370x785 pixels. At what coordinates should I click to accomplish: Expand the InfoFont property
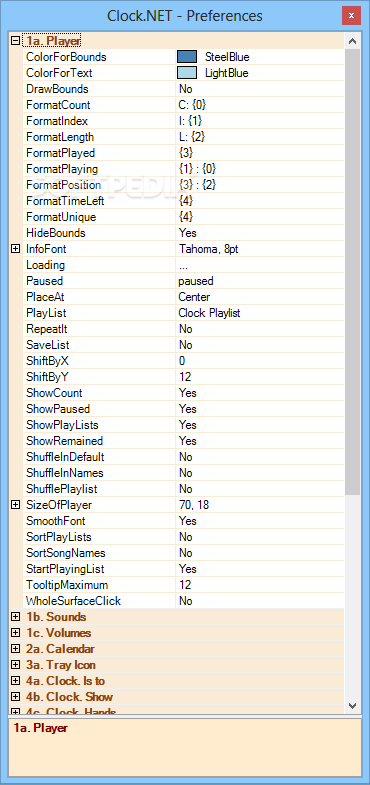(16, 249)
